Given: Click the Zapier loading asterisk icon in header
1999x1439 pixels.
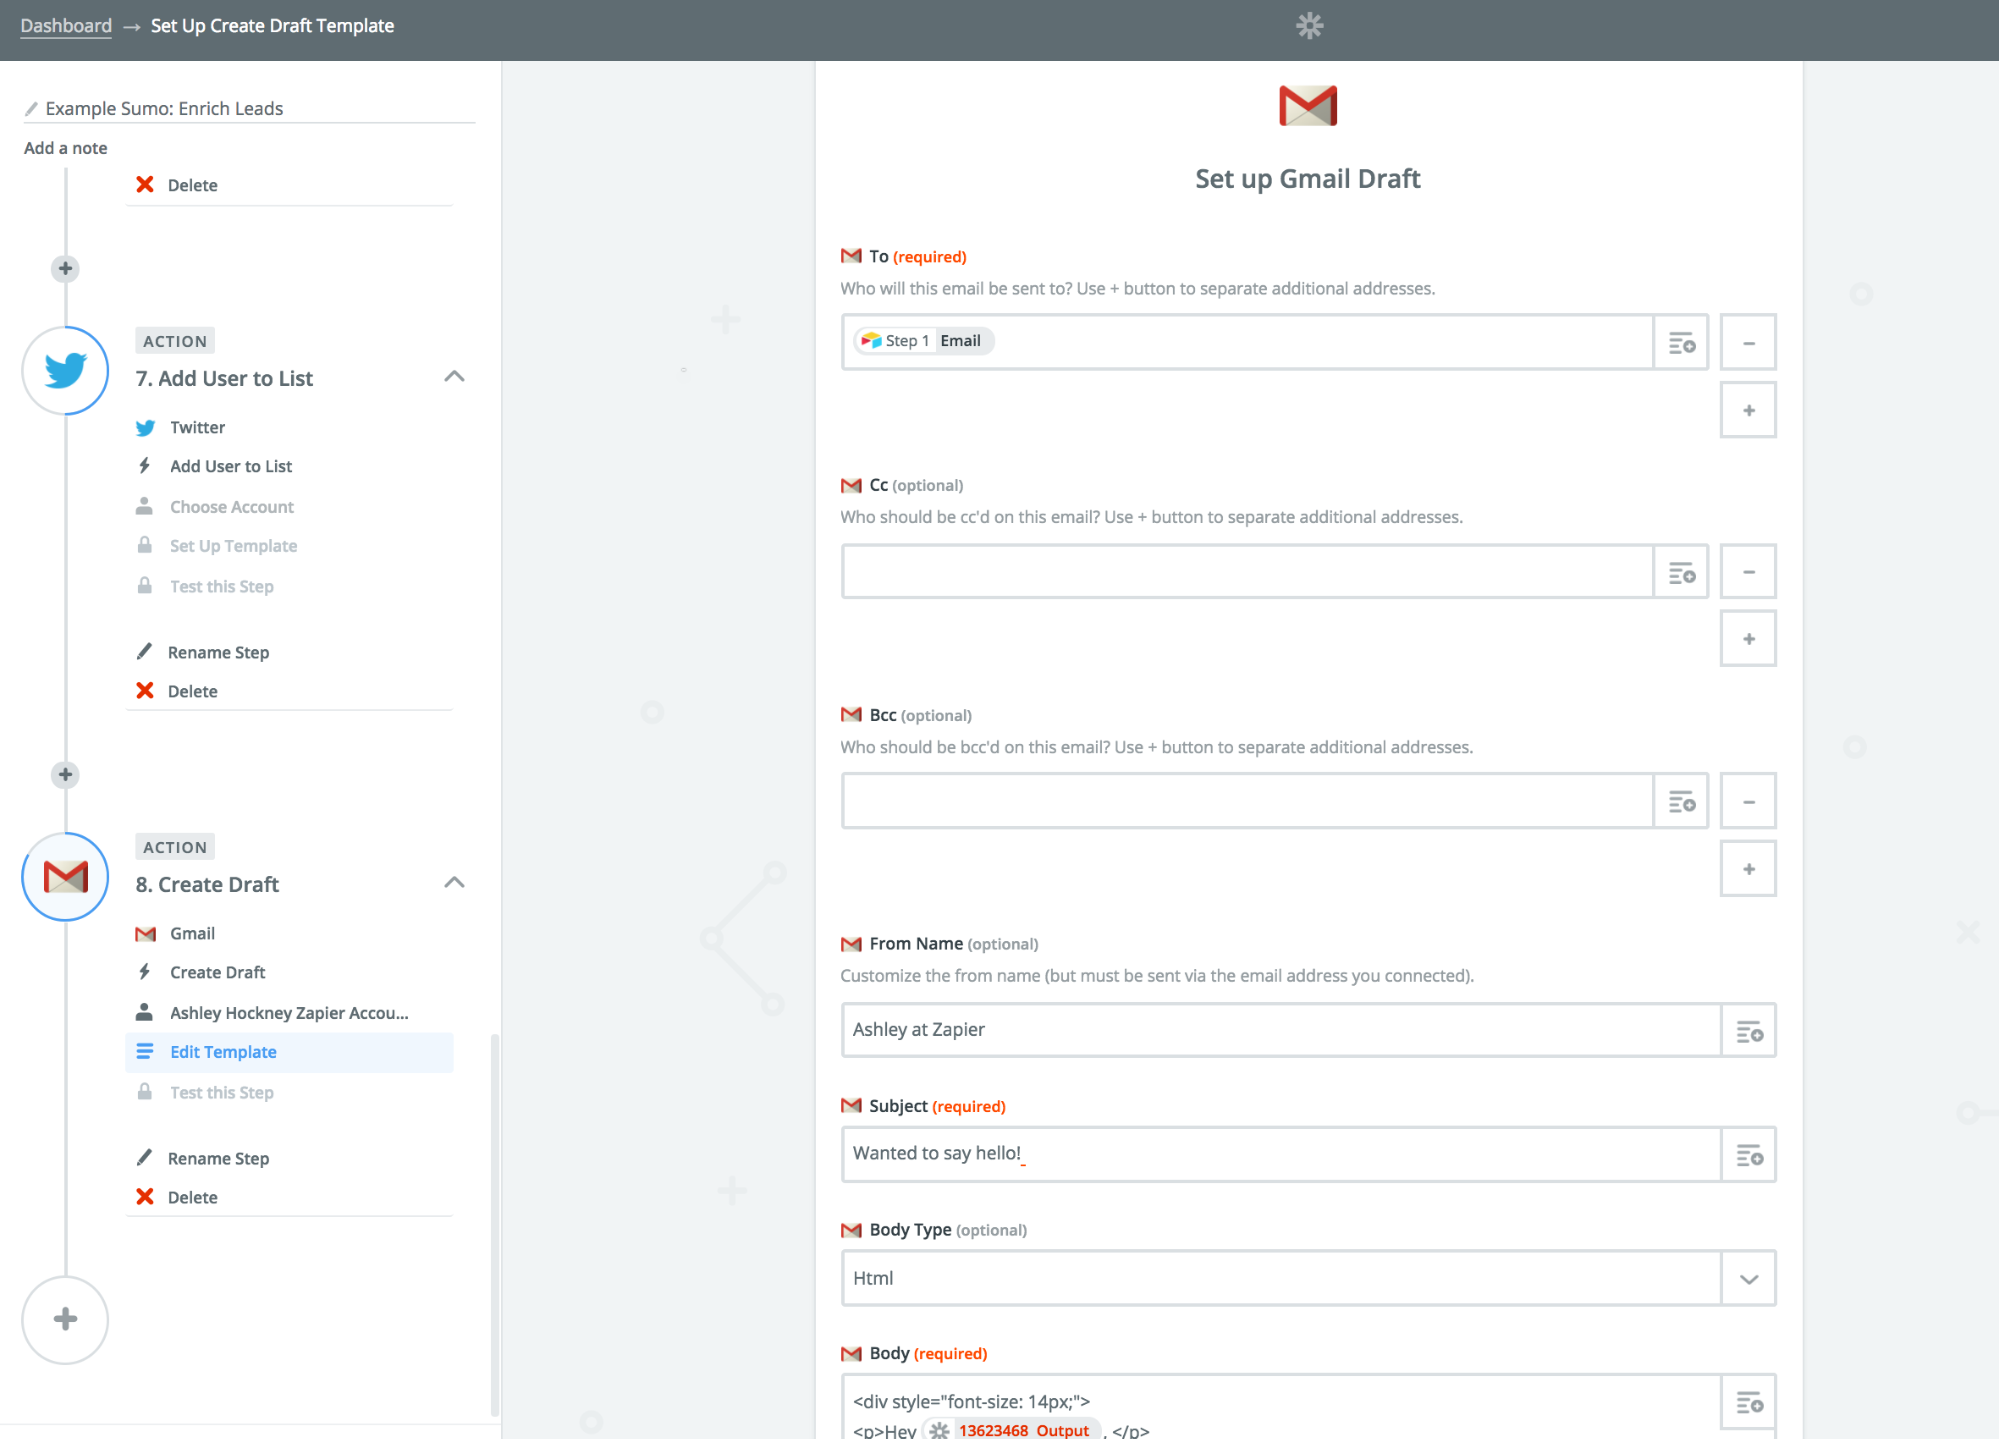Looking at the screenshot, I should 1309,26.
